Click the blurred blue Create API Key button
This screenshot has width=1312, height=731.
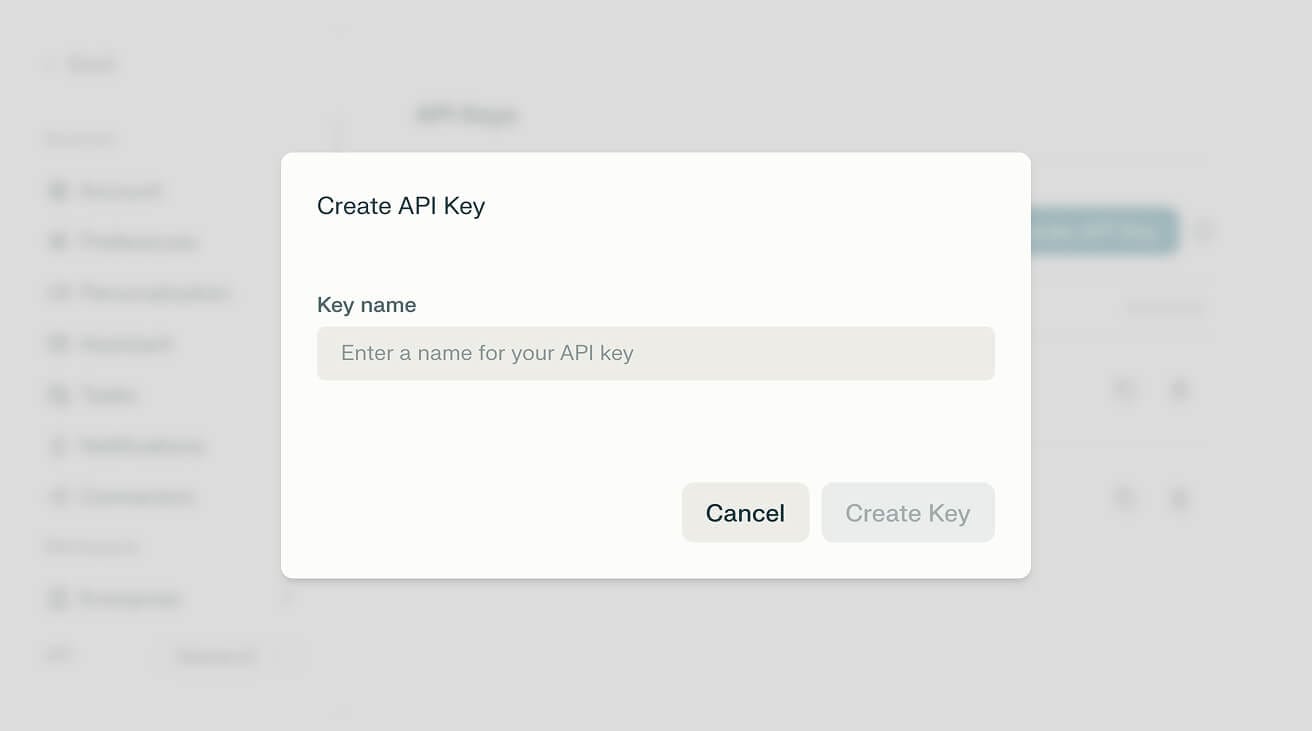pyautogui.click(x=1104, y=231)
